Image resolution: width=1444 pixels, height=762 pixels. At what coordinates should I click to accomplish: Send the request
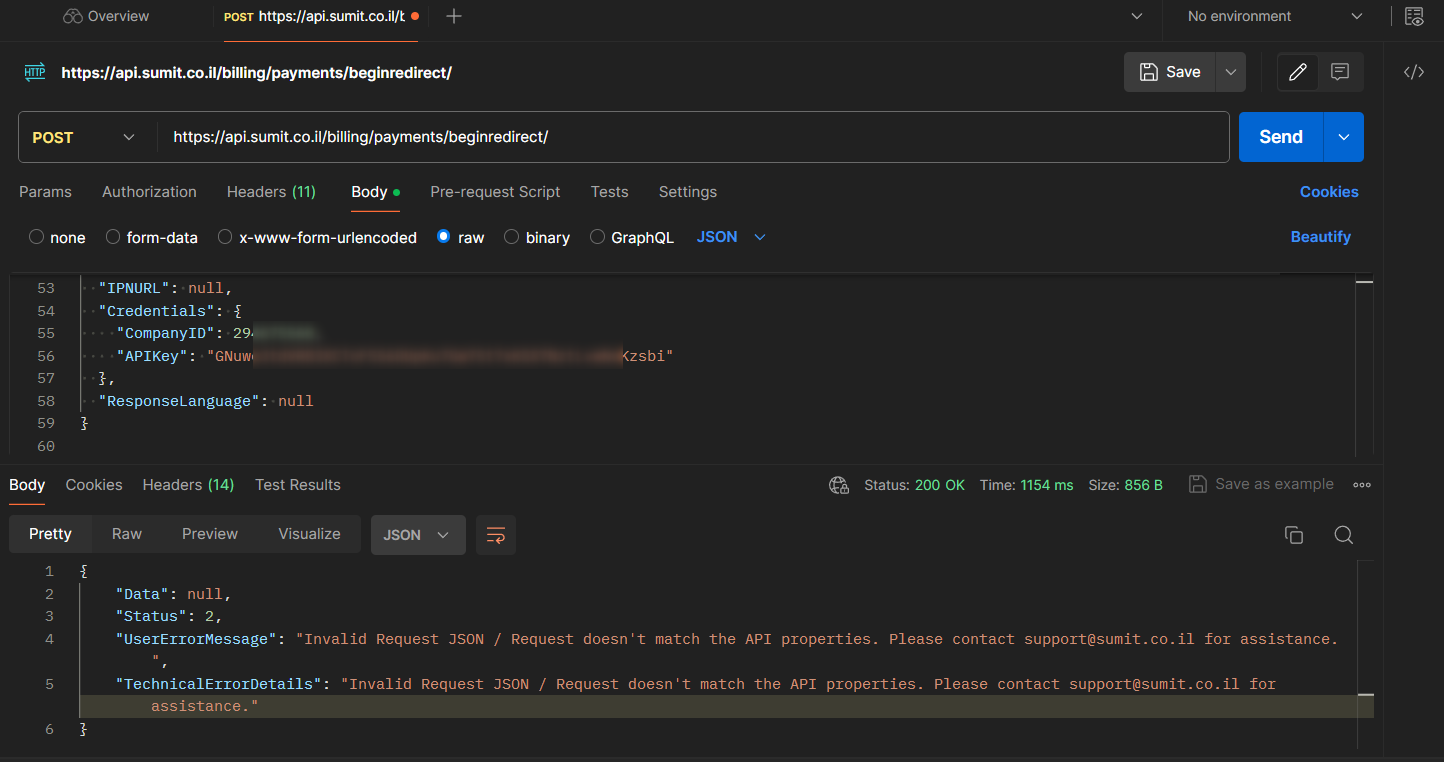[1281, 137]
